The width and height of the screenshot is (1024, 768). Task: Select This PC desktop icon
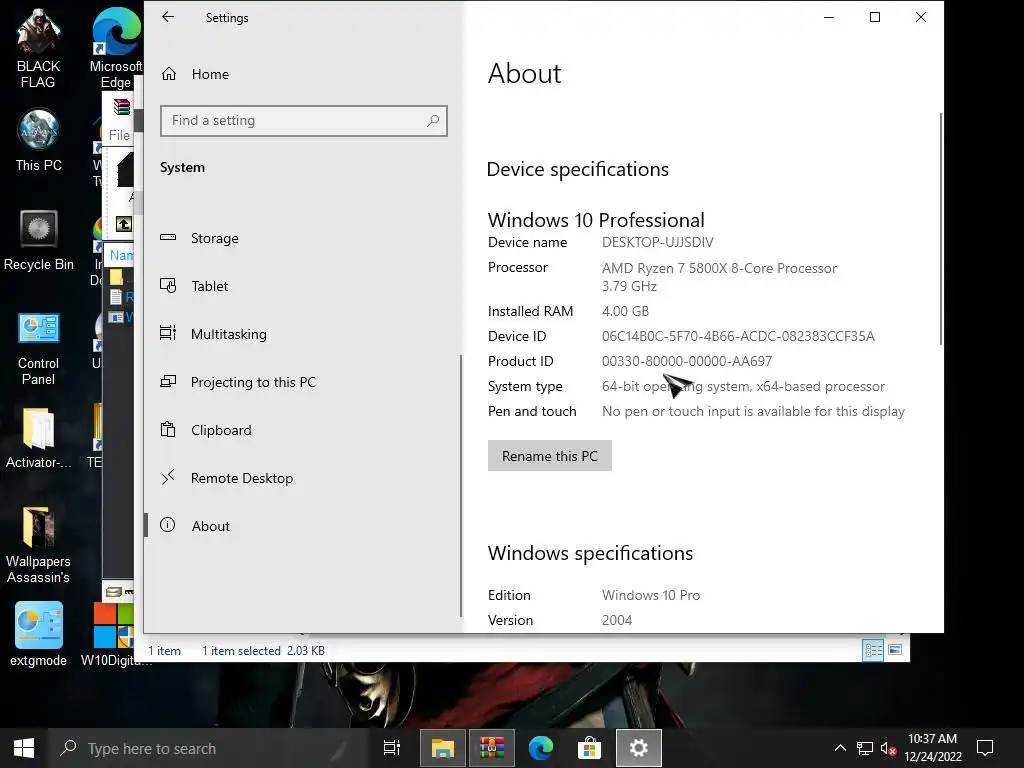39,140
